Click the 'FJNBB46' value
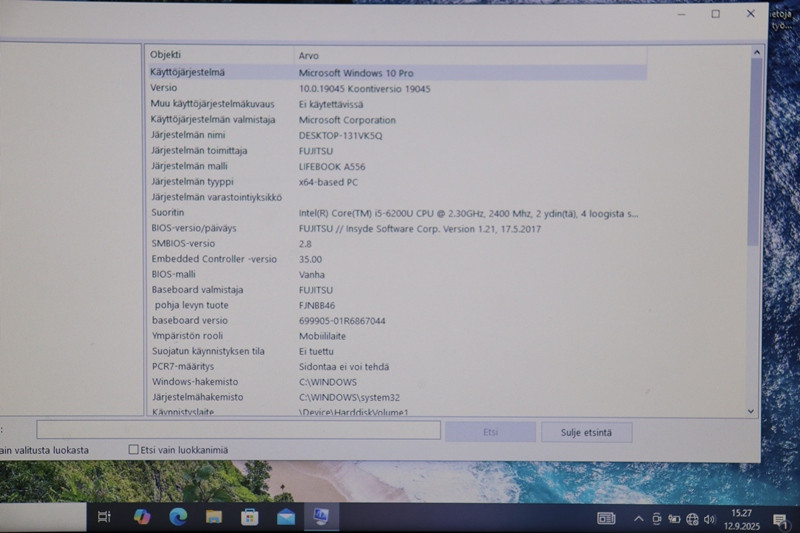Screen dimensions: 800x533 tap(317, 306)
